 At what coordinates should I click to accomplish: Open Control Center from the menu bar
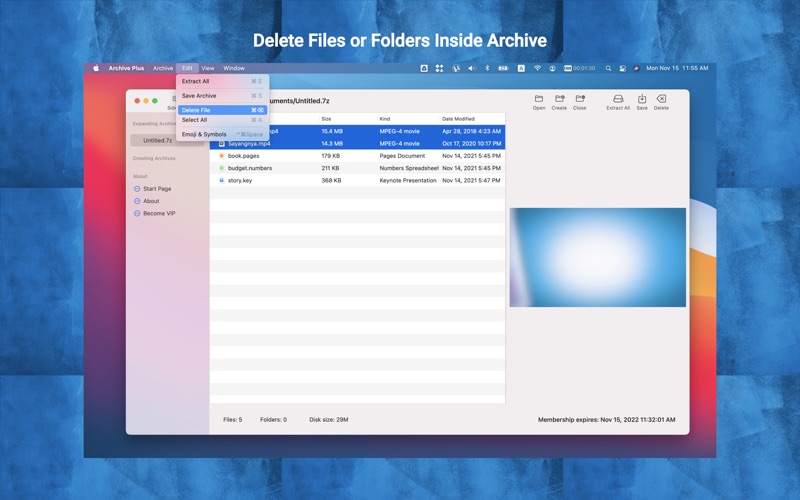(622, 68)
